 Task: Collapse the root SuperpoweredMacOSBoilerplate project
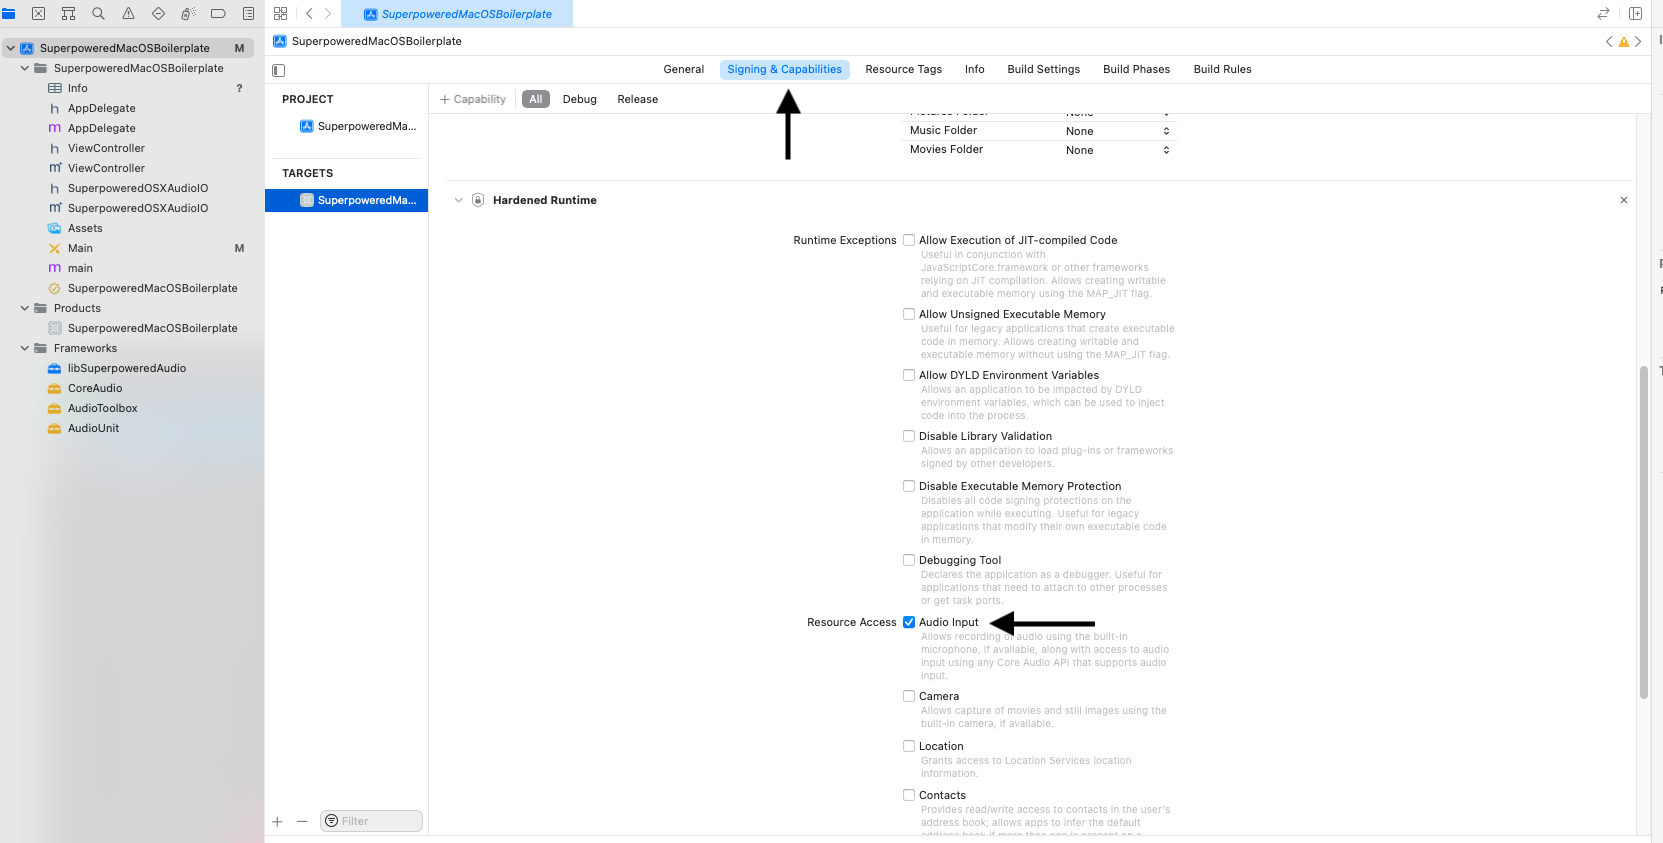click(x=11, y=48)
